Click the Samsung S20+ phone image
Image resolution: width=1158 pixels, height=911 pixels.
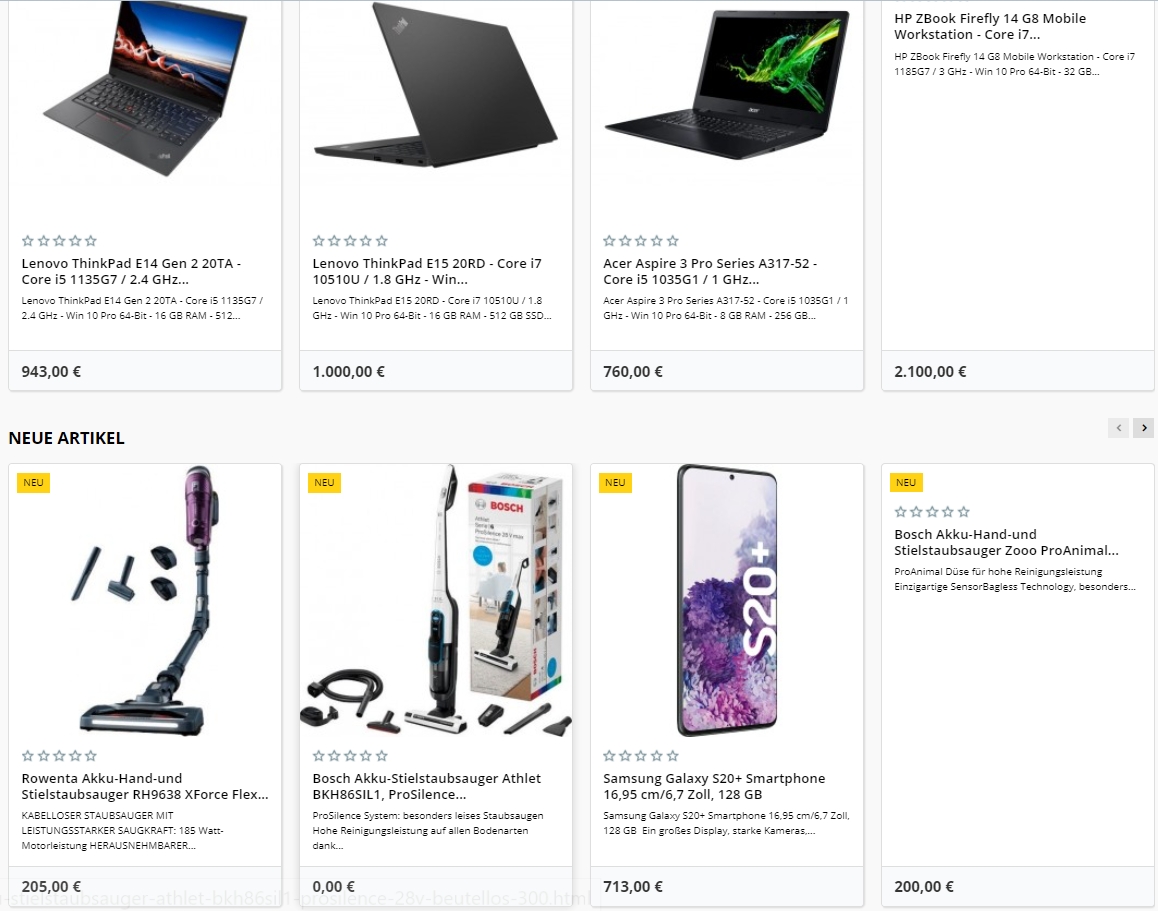click(x=727, y=601)
